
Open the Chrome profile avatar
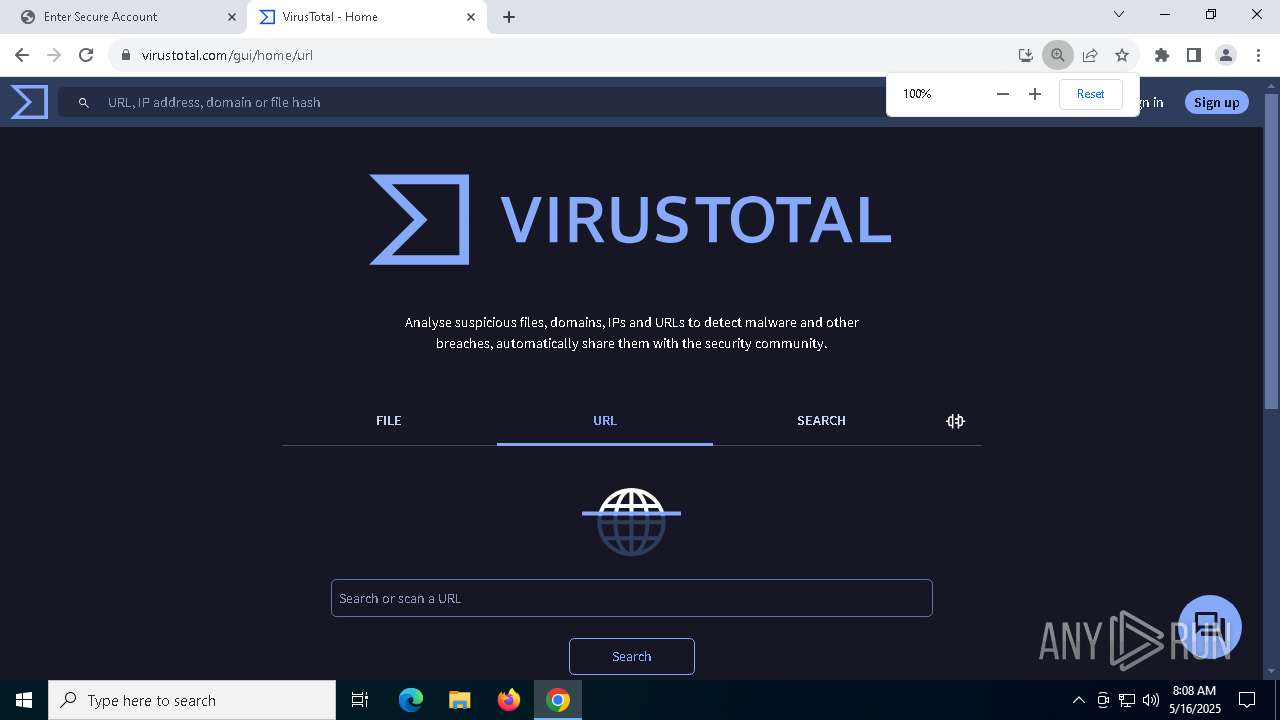coord(1226,55)
